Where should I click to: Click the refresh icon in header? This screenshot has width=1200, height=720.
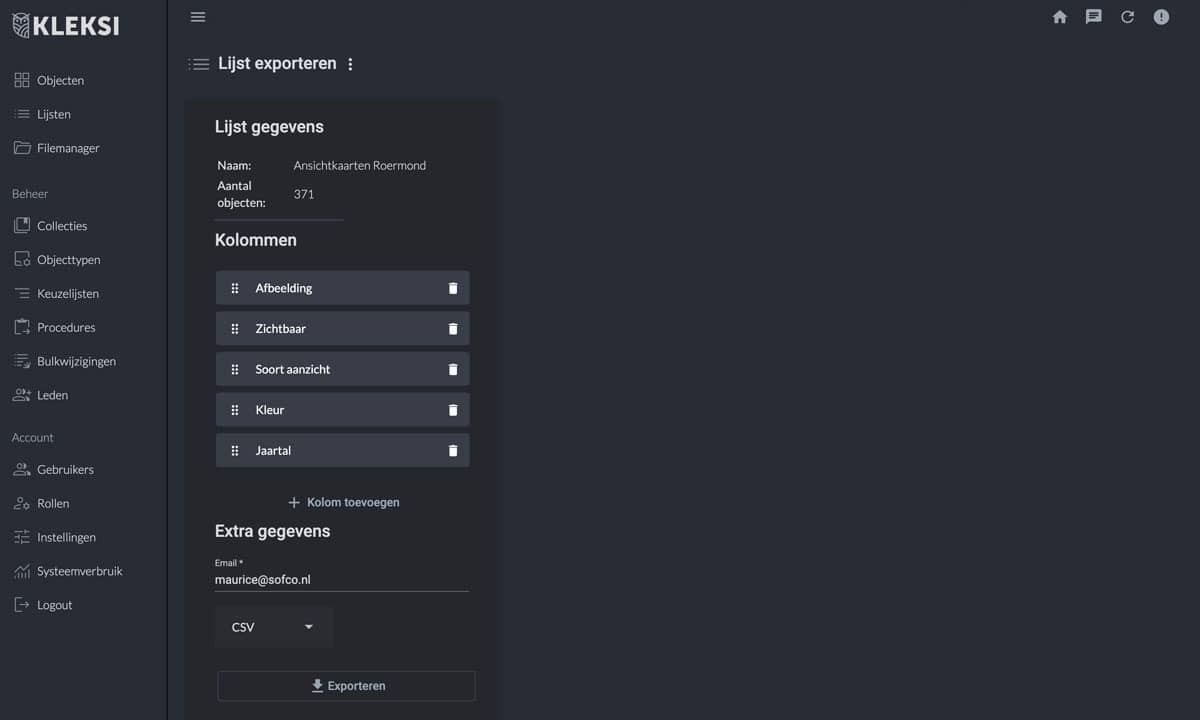click(1127, 17)
